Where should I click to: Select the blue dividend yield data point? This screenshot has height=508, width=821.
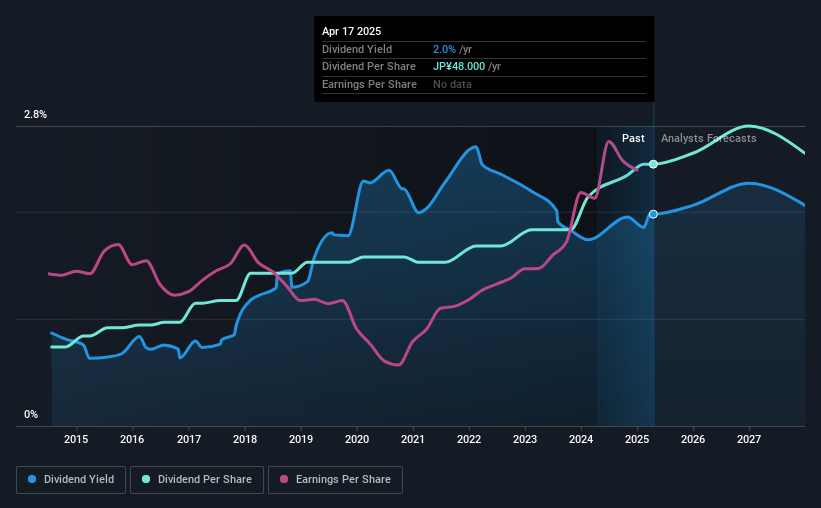pyautogui.click(x=653, y=214)
